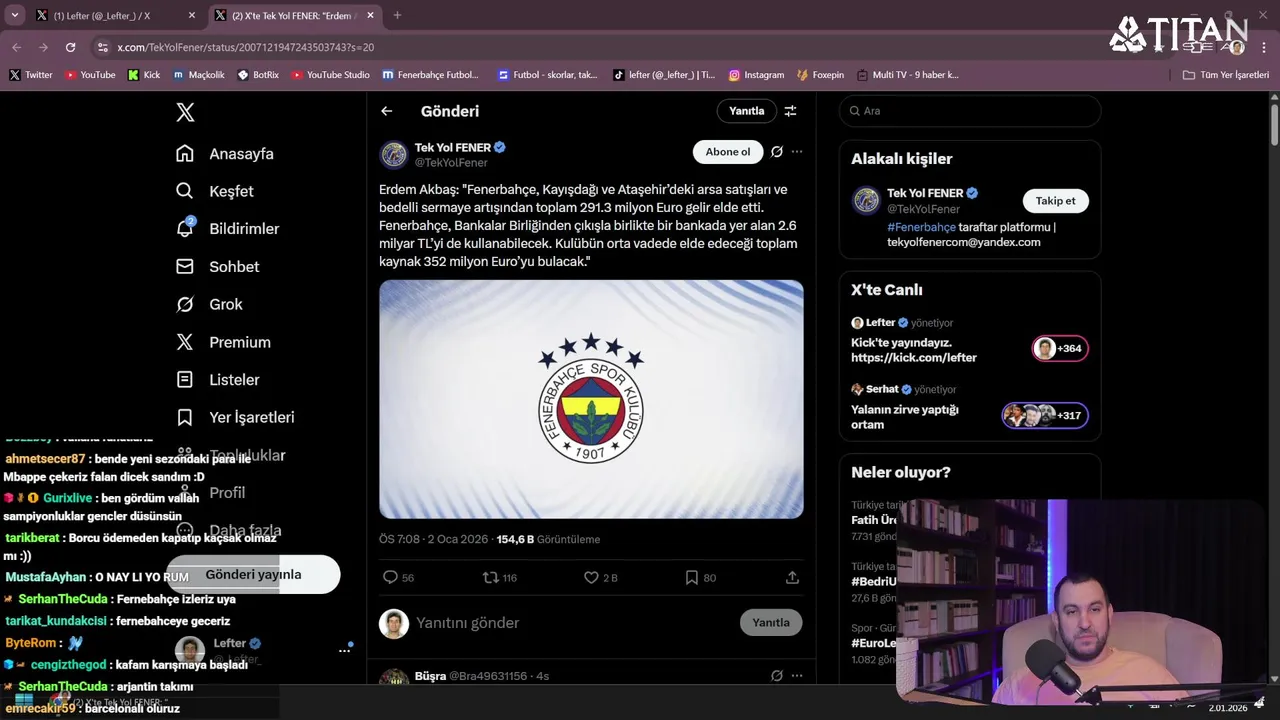Screen dimensions: 1280x720
Task: Click the @TekYolFener handle in post
Action: tap(451, 163)
